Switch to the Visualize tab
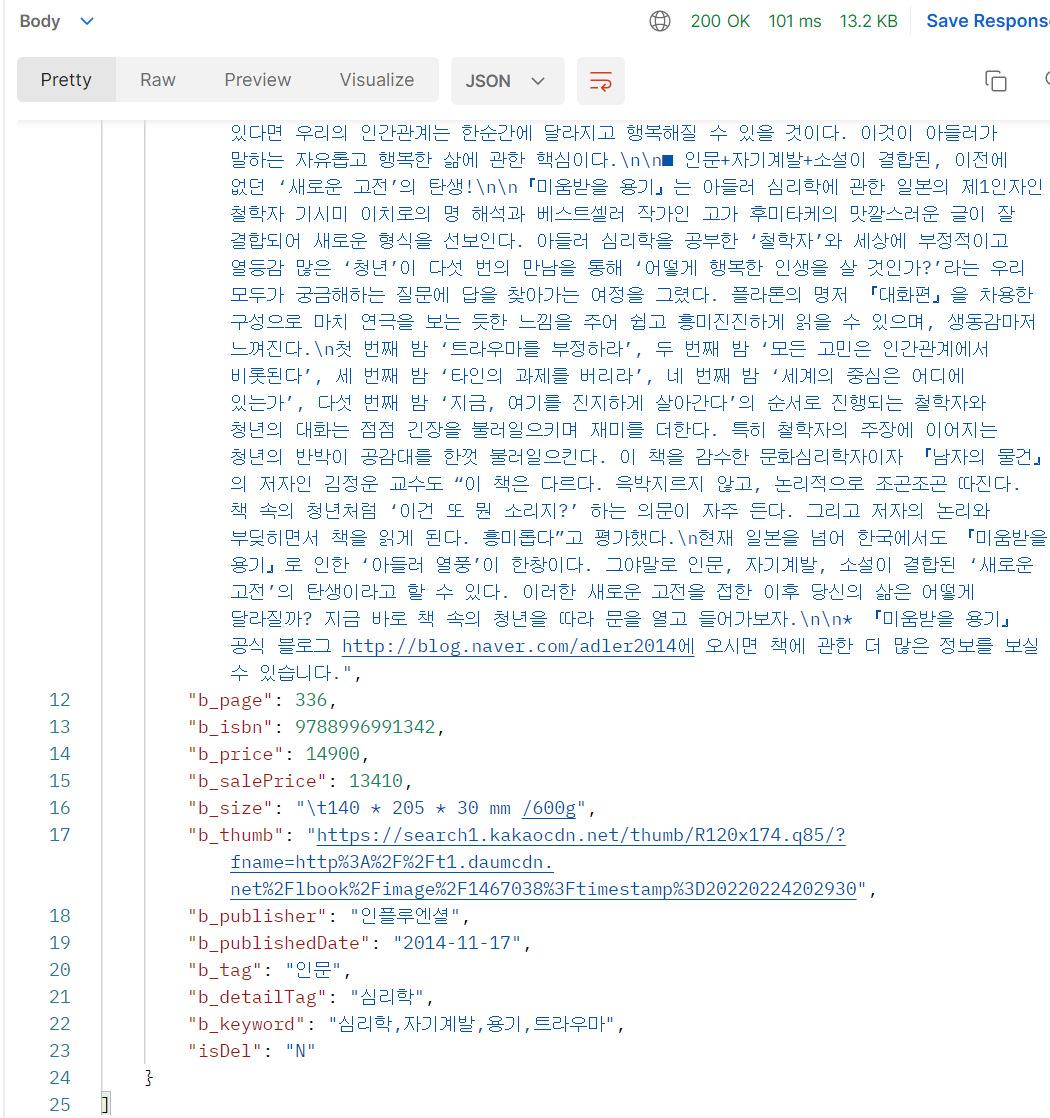1050x1118 pixels. [x=376, y=80]
